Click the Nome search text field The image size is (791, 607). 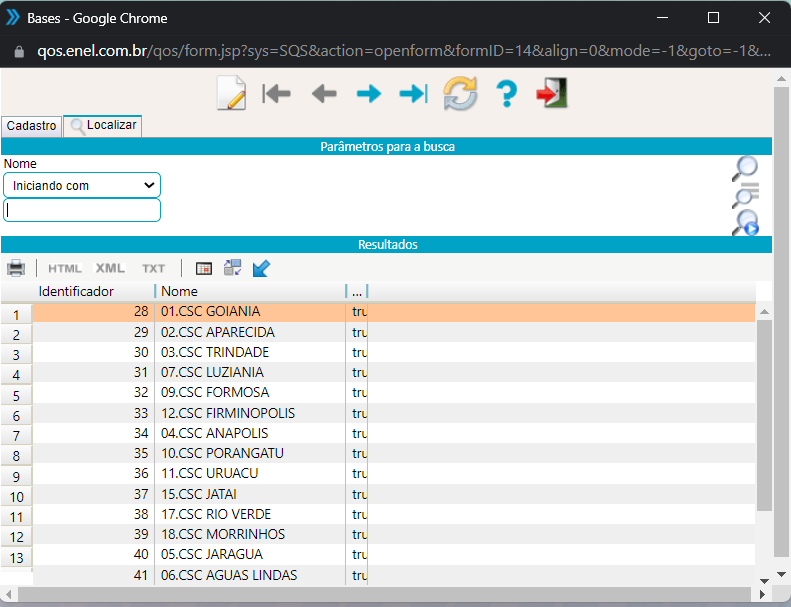tap(82, 210)
